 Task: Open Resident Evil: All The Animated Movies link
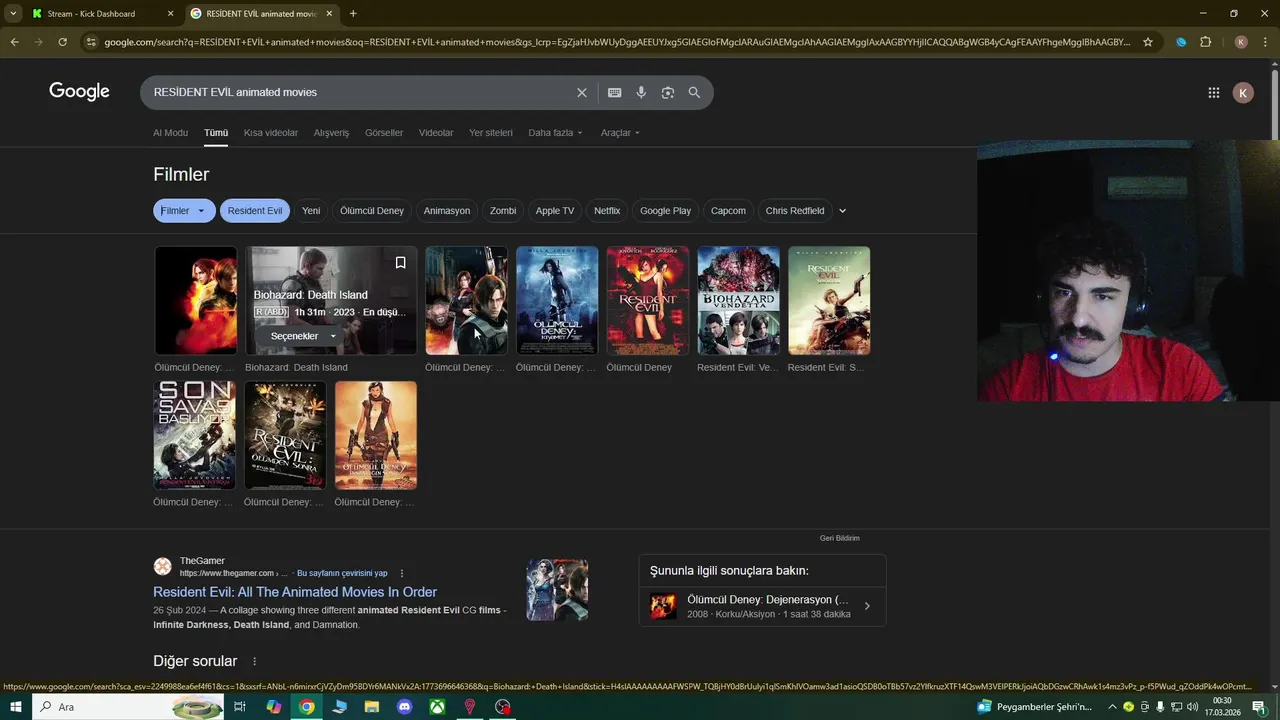[x=295, y=592]
